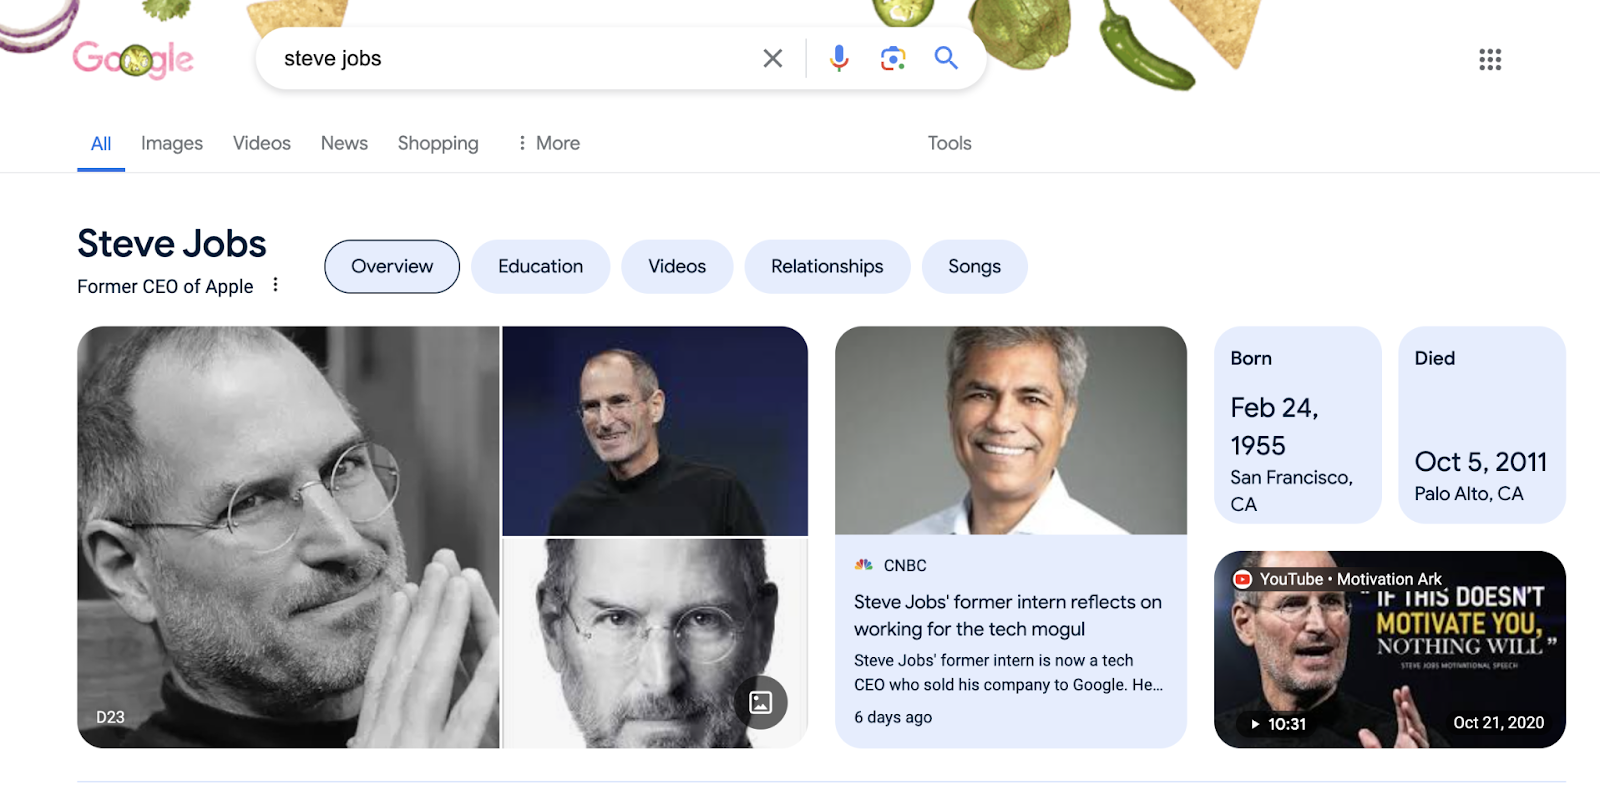Open Google Lens image search
The width and height of the screenshot is (1600, 807).
point(891,58)
